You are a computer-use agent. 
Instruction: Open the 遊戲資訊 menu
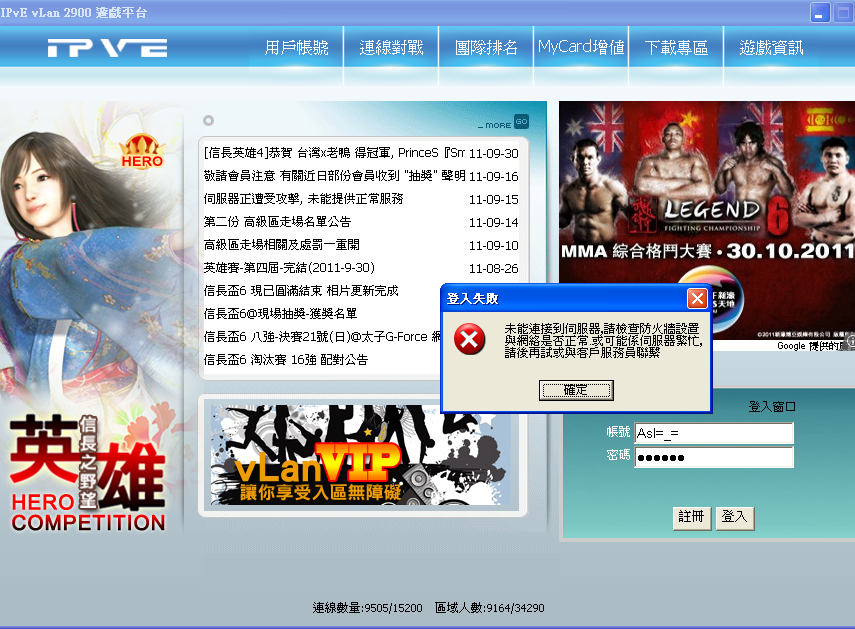point(771,47)
